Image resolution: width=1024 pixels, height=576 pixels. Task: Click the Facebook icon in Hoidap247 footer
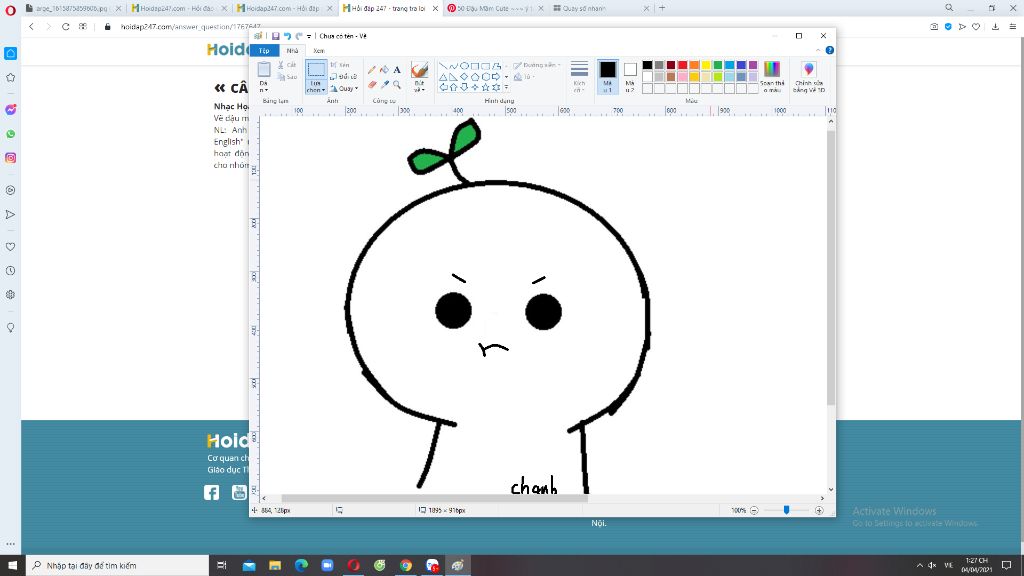[212, 492]
